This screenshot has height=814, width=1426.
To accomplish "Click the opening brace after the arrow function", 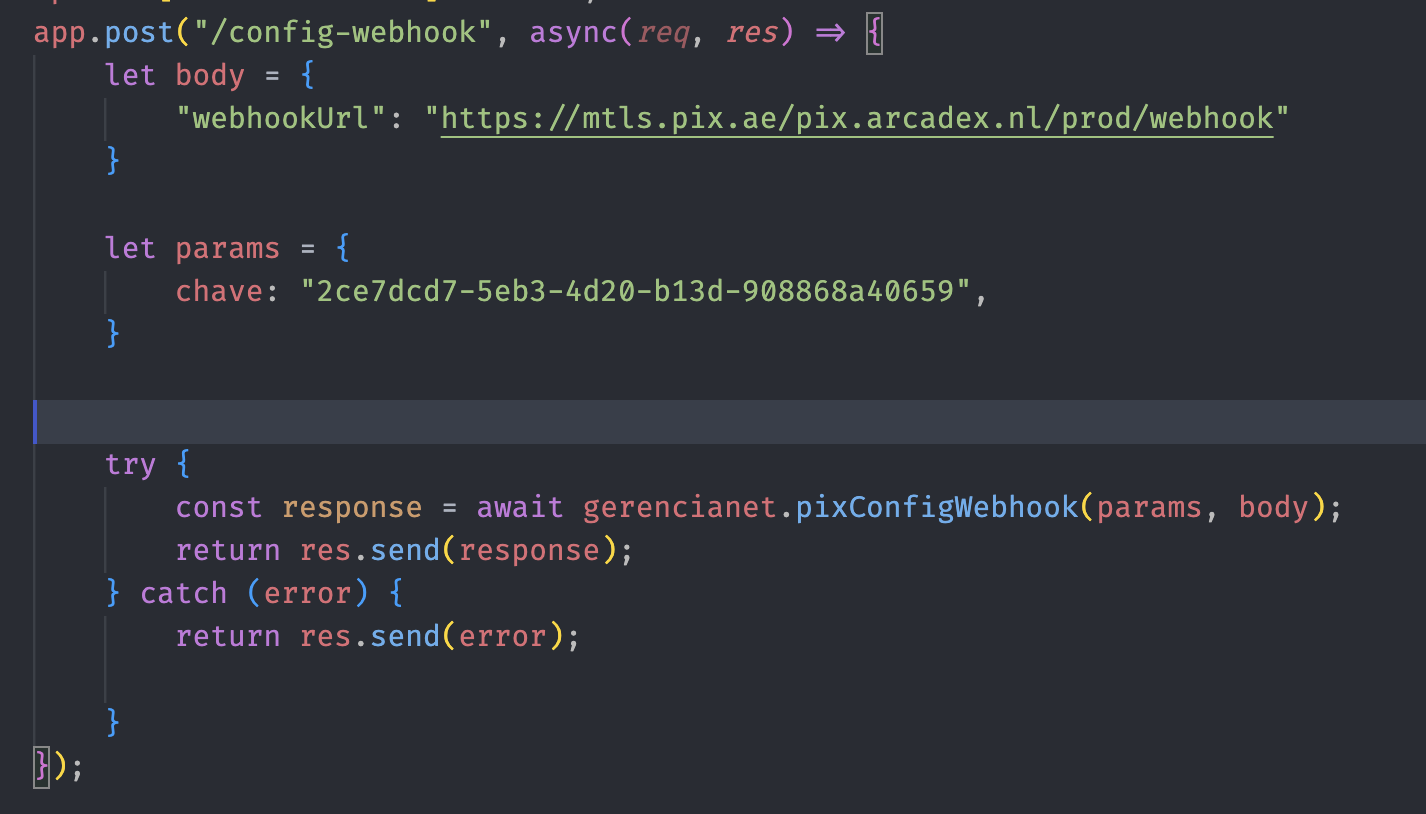I will [x=873, y=33].
